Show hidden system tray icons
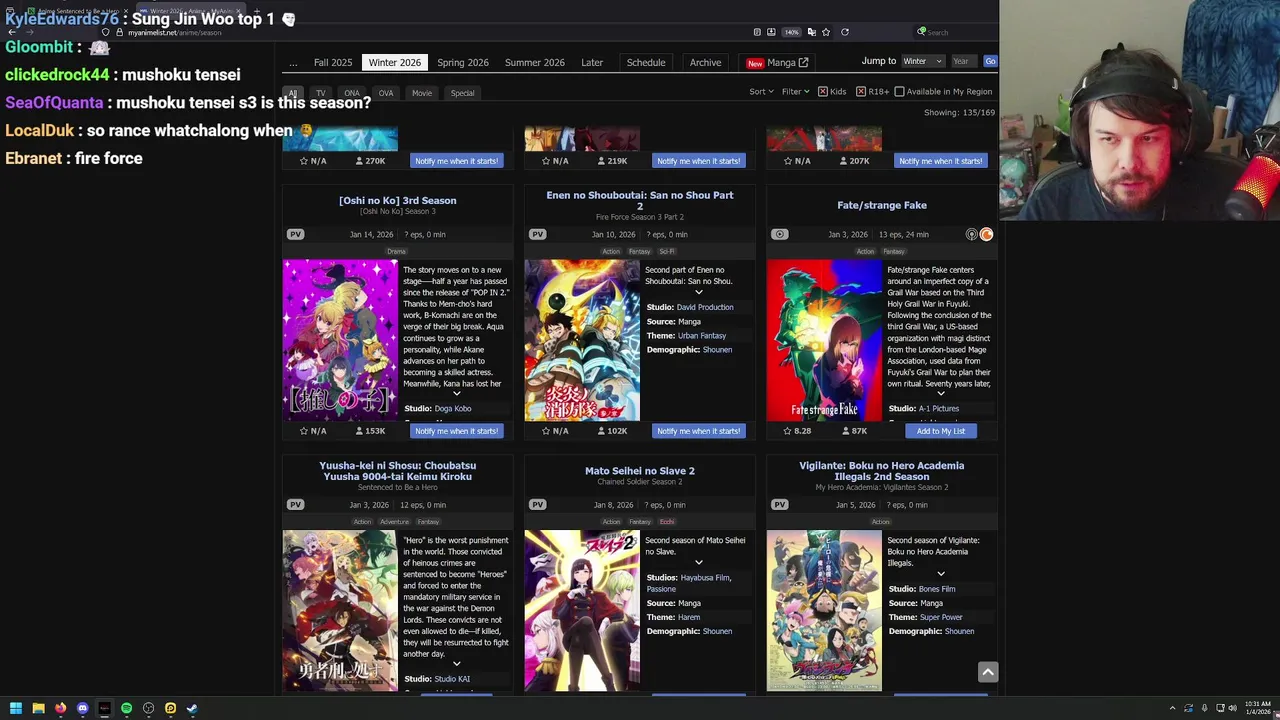1280x720 pixels. click(1172, 708)
